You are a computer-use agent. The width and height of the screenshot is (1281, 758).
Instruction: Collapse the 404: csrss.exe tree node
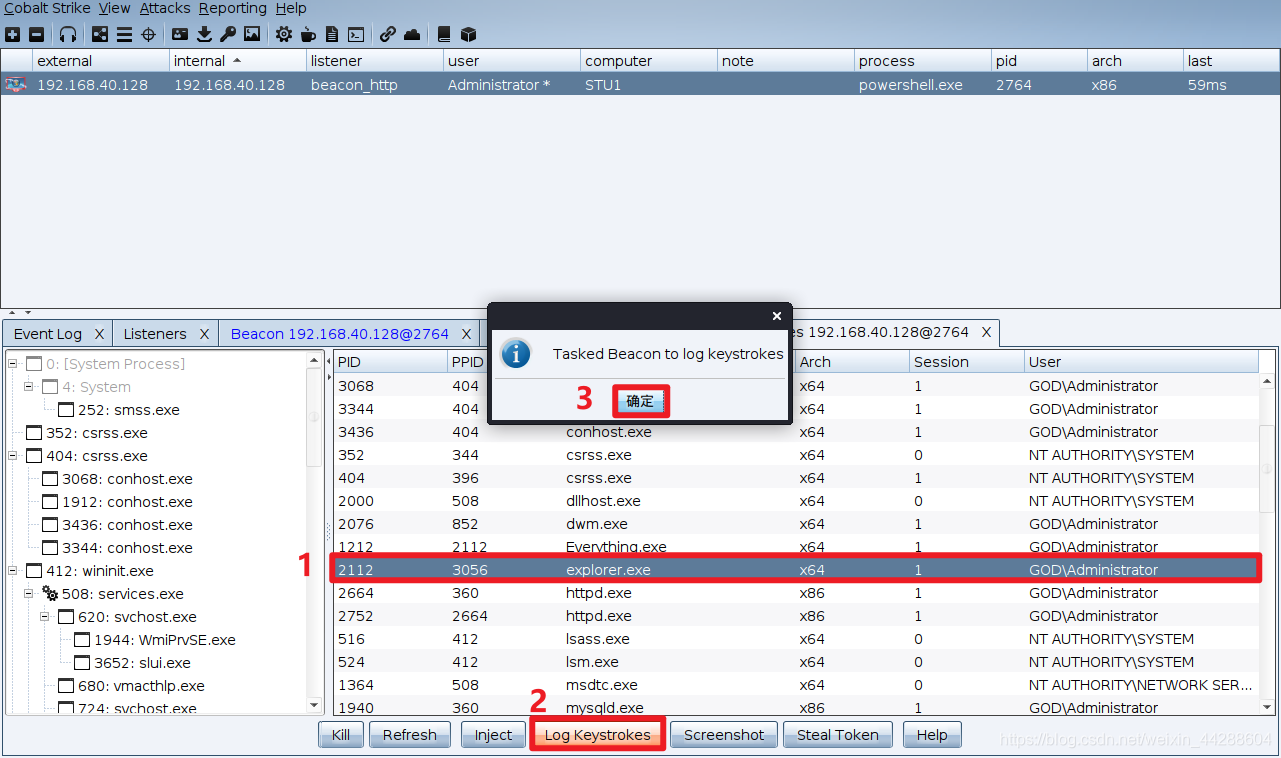[x=13, y=456]
